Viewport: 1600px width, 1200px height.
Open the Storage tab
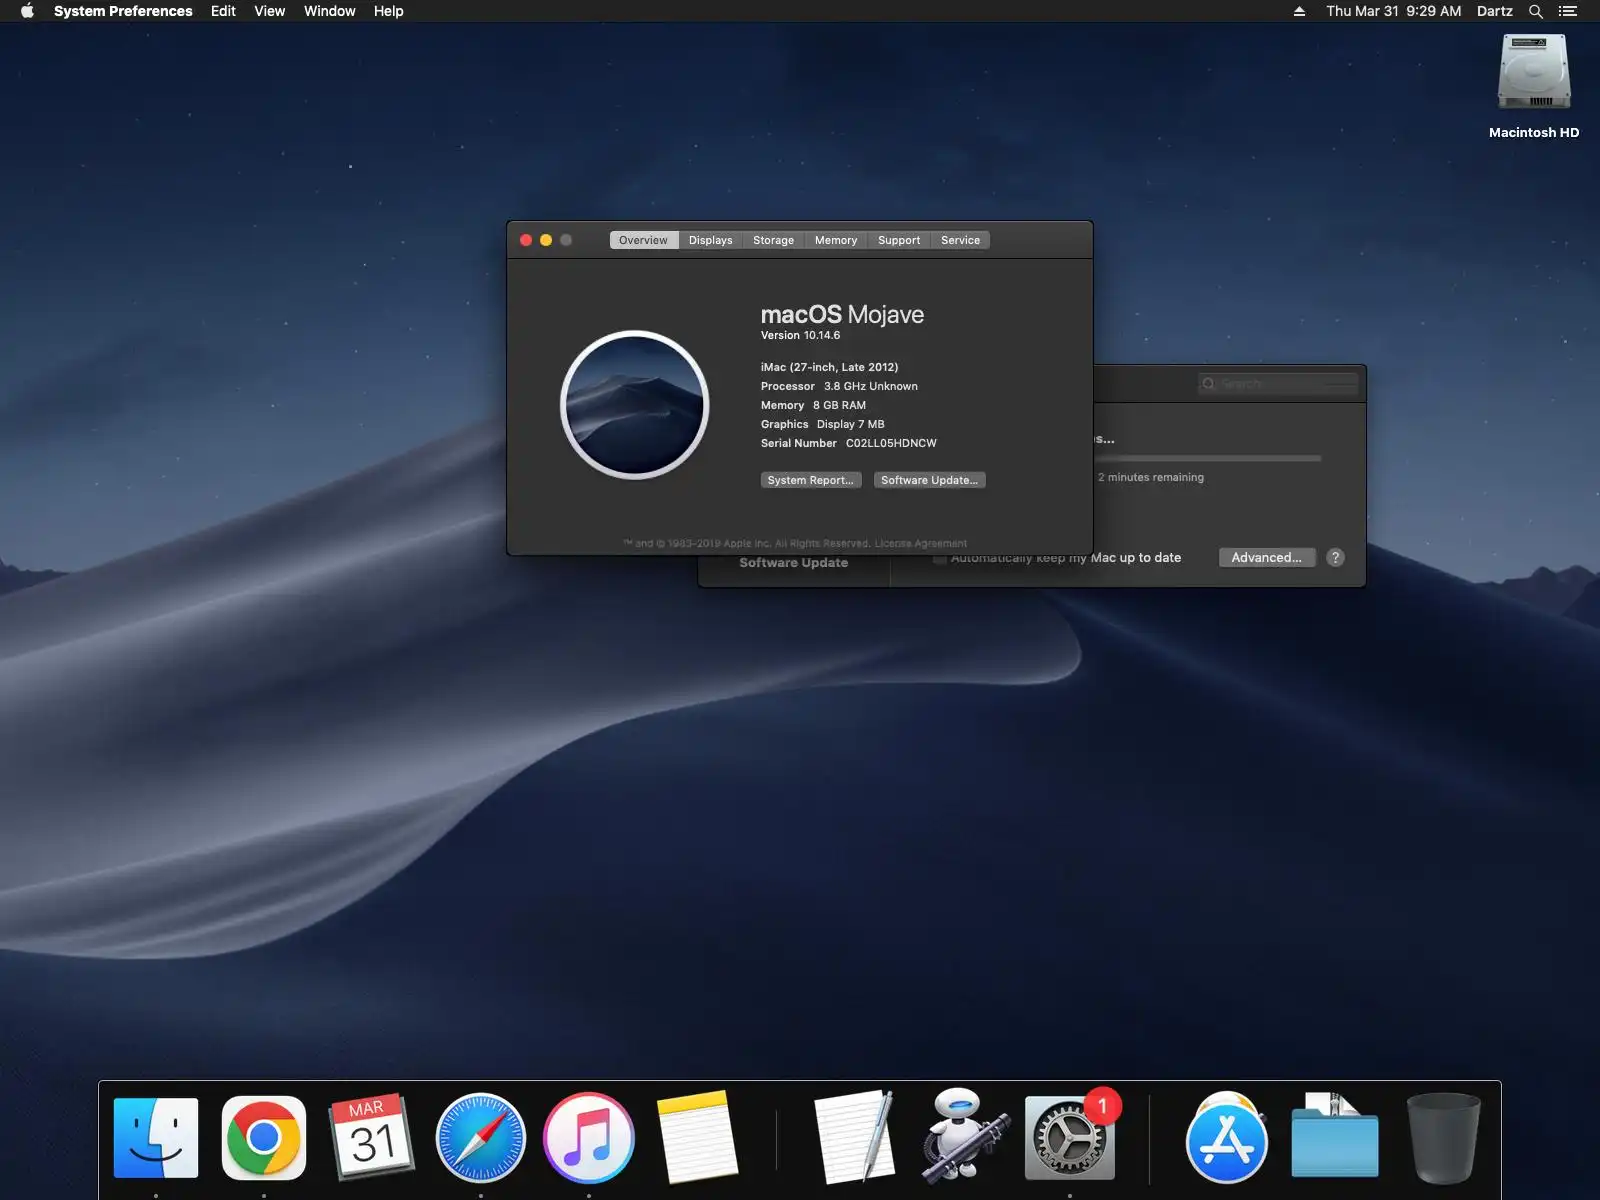(774, 240)
